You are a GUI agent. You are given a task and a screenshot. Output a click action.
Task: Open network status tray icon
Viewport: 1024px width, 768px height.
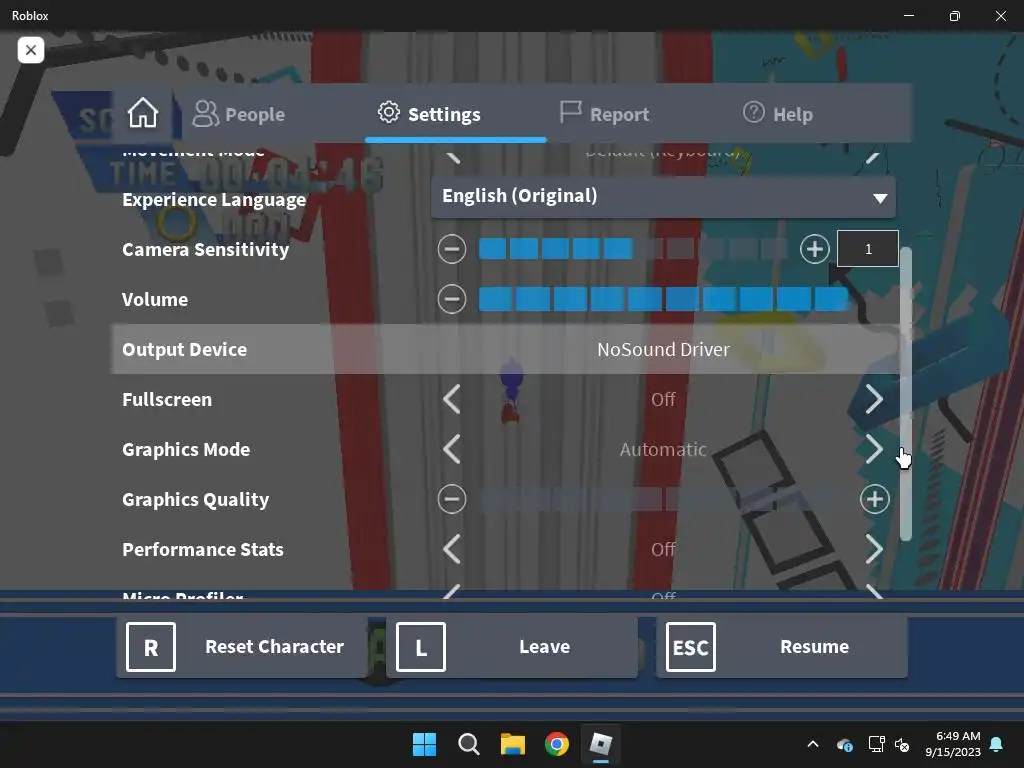(876, 744)
